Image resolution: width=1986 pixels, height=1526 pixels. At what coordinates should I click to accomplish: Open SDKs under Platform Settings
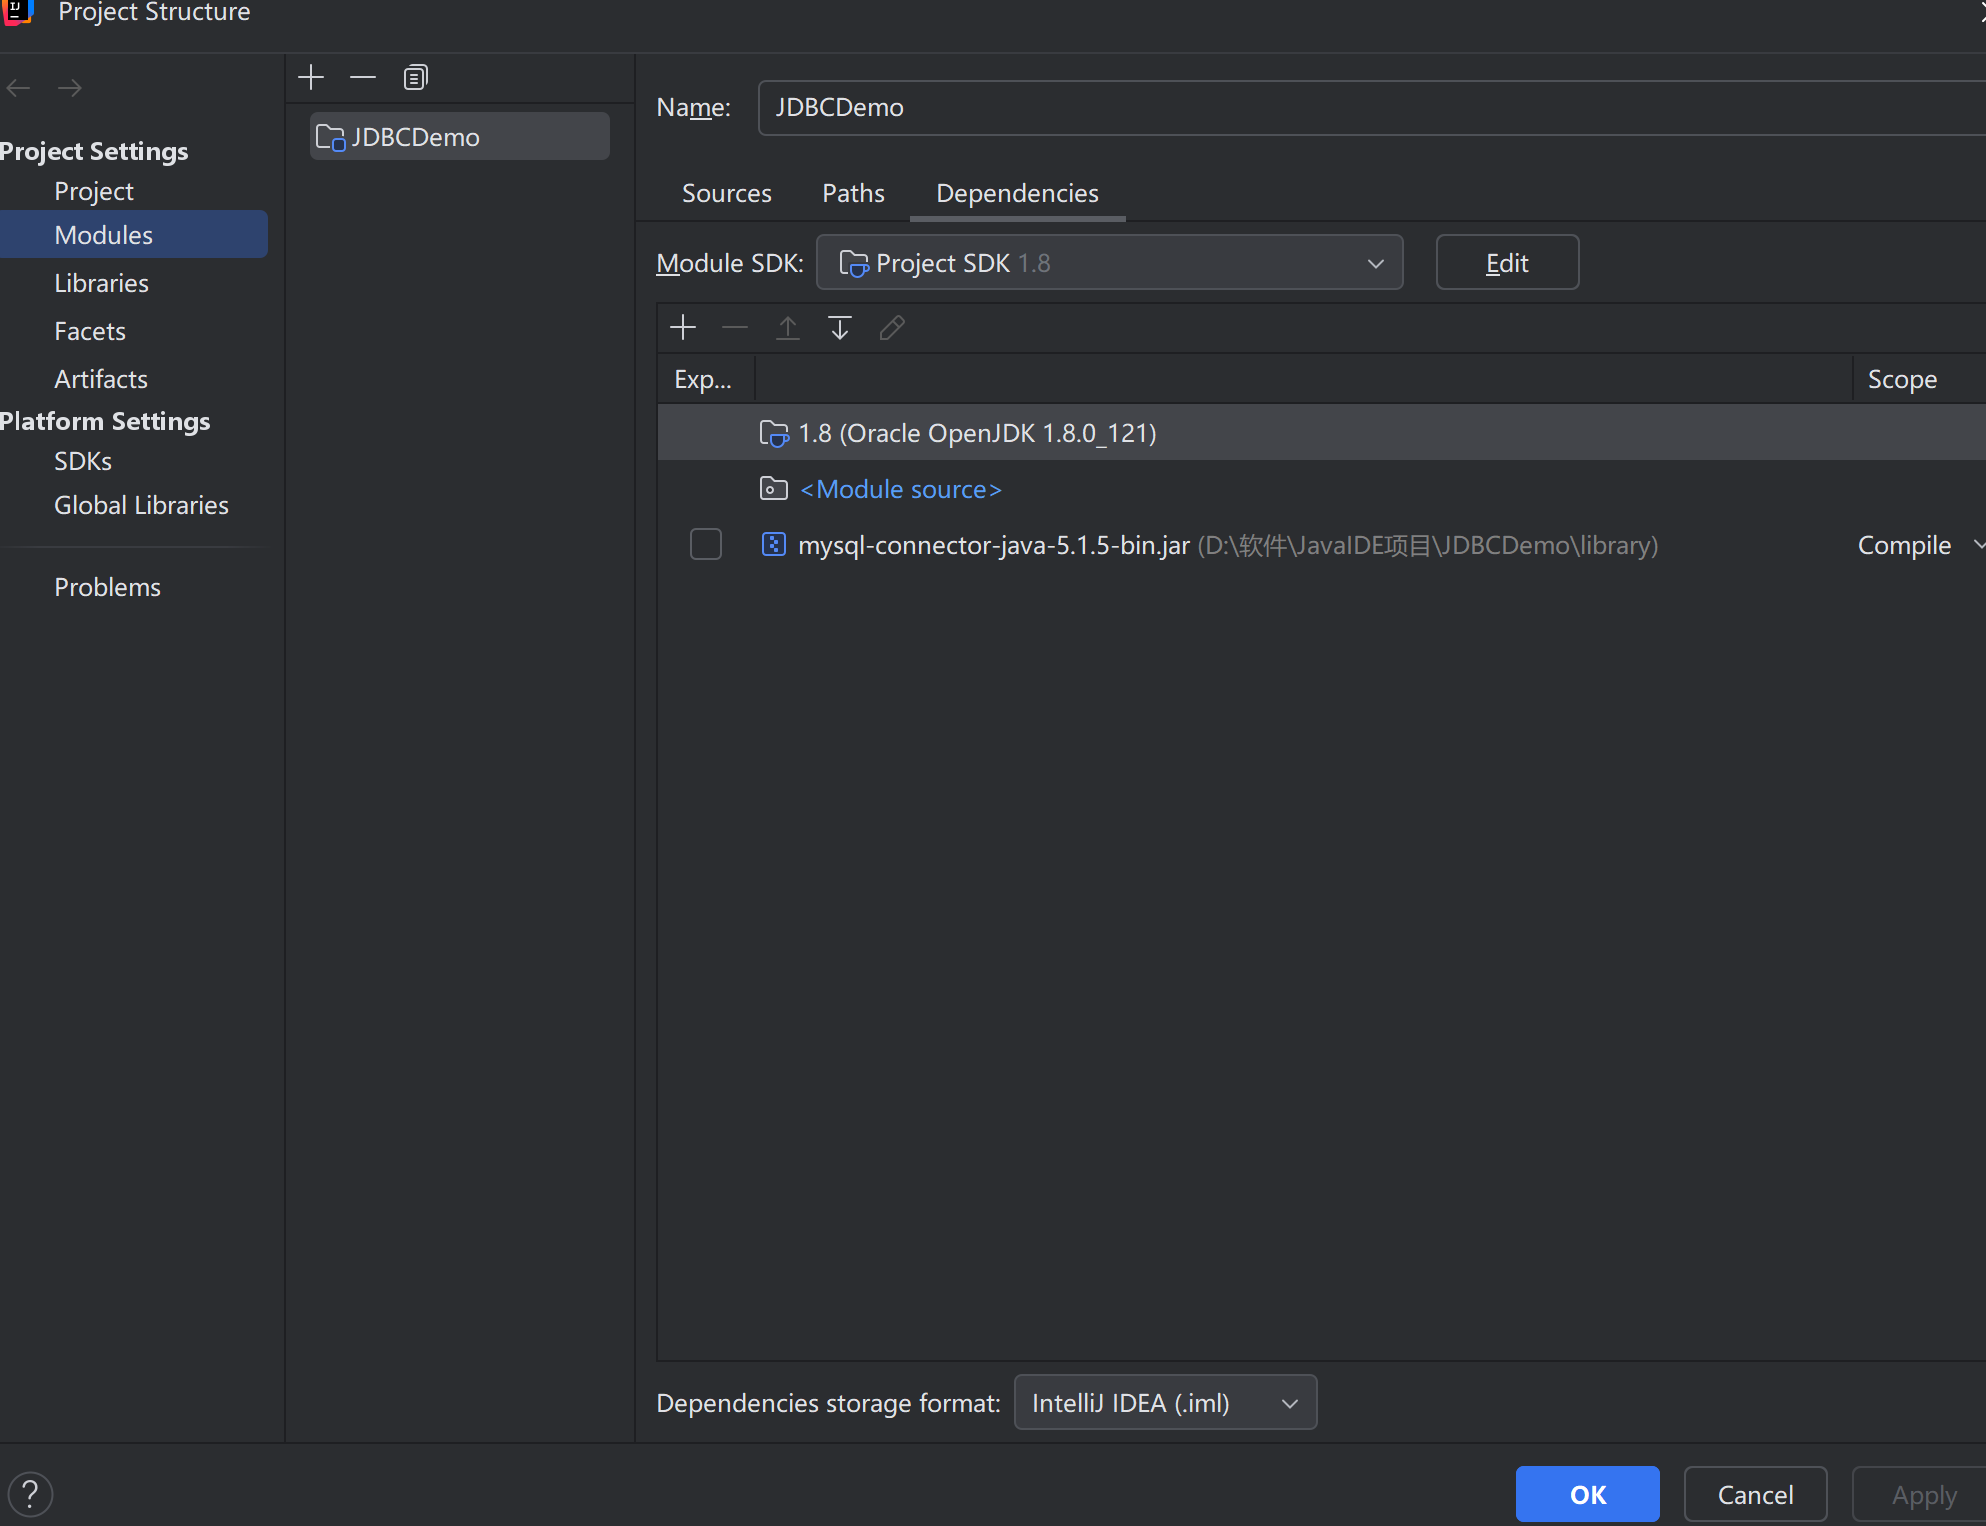pyautogui.click(x=83, y=461)
